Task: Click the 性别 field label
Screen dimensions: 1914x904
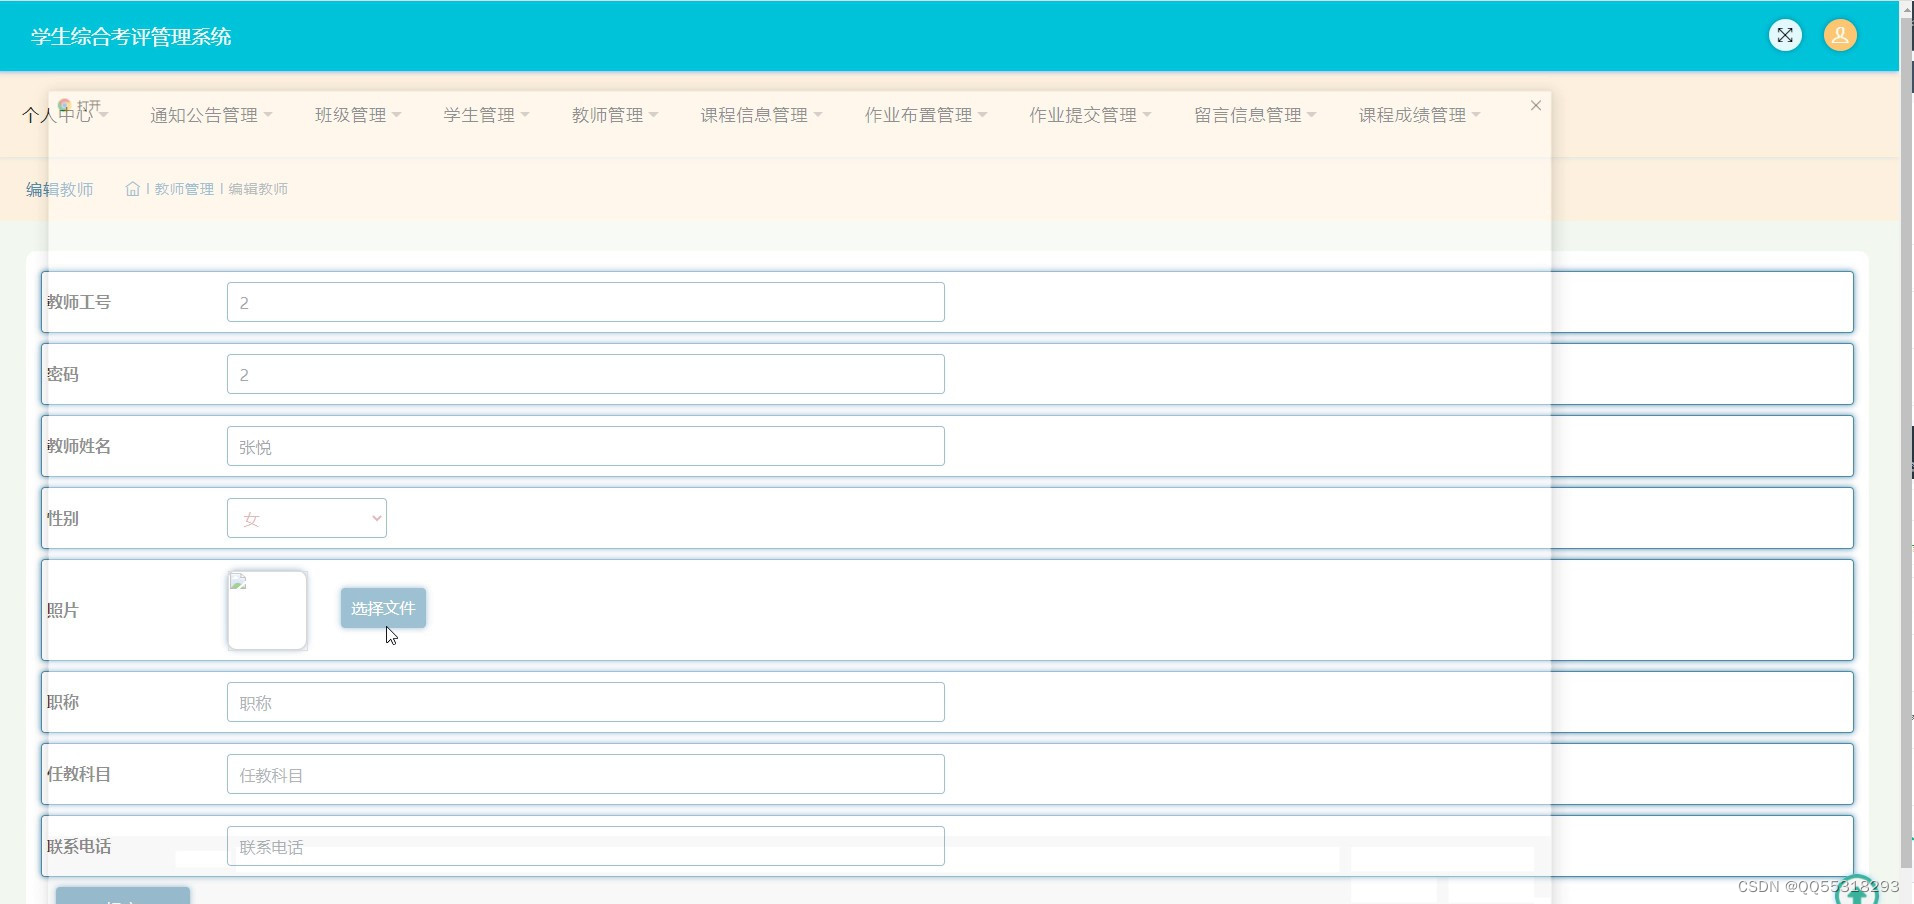Action: [62, 518]
